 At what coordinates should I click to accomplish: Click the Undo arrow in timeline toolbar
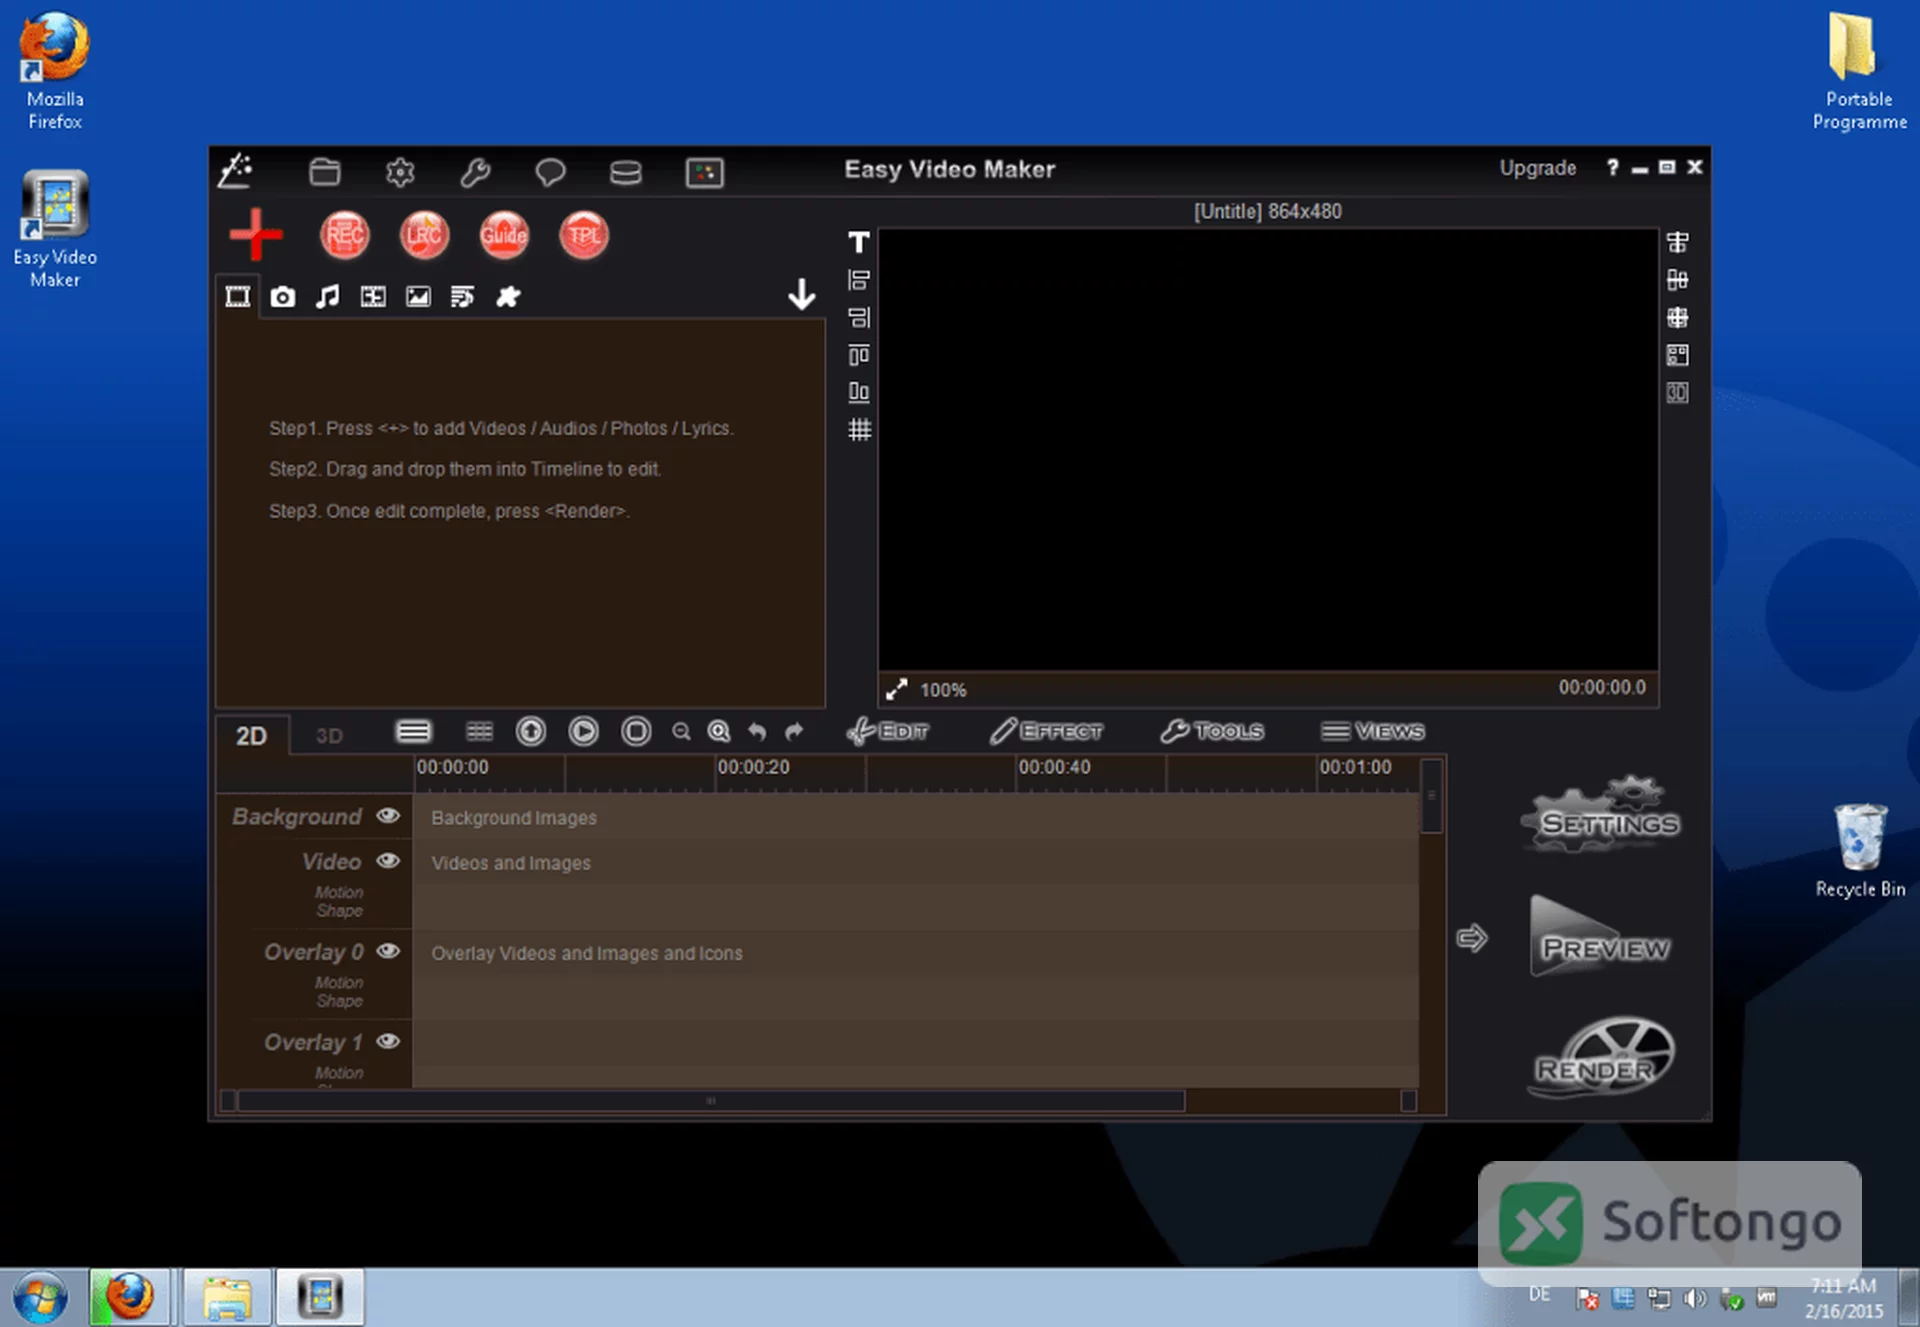coord(757,732)
